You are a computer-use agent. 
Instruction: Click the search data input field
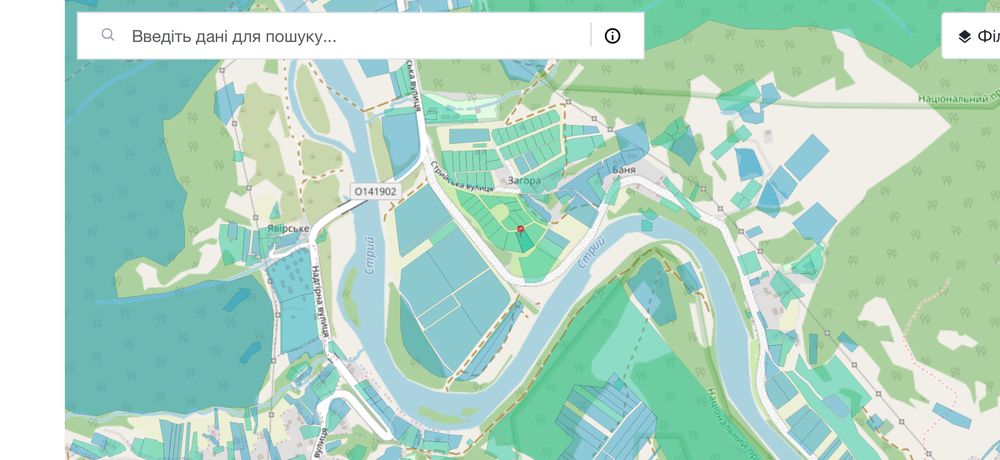[x=357, y=36]
